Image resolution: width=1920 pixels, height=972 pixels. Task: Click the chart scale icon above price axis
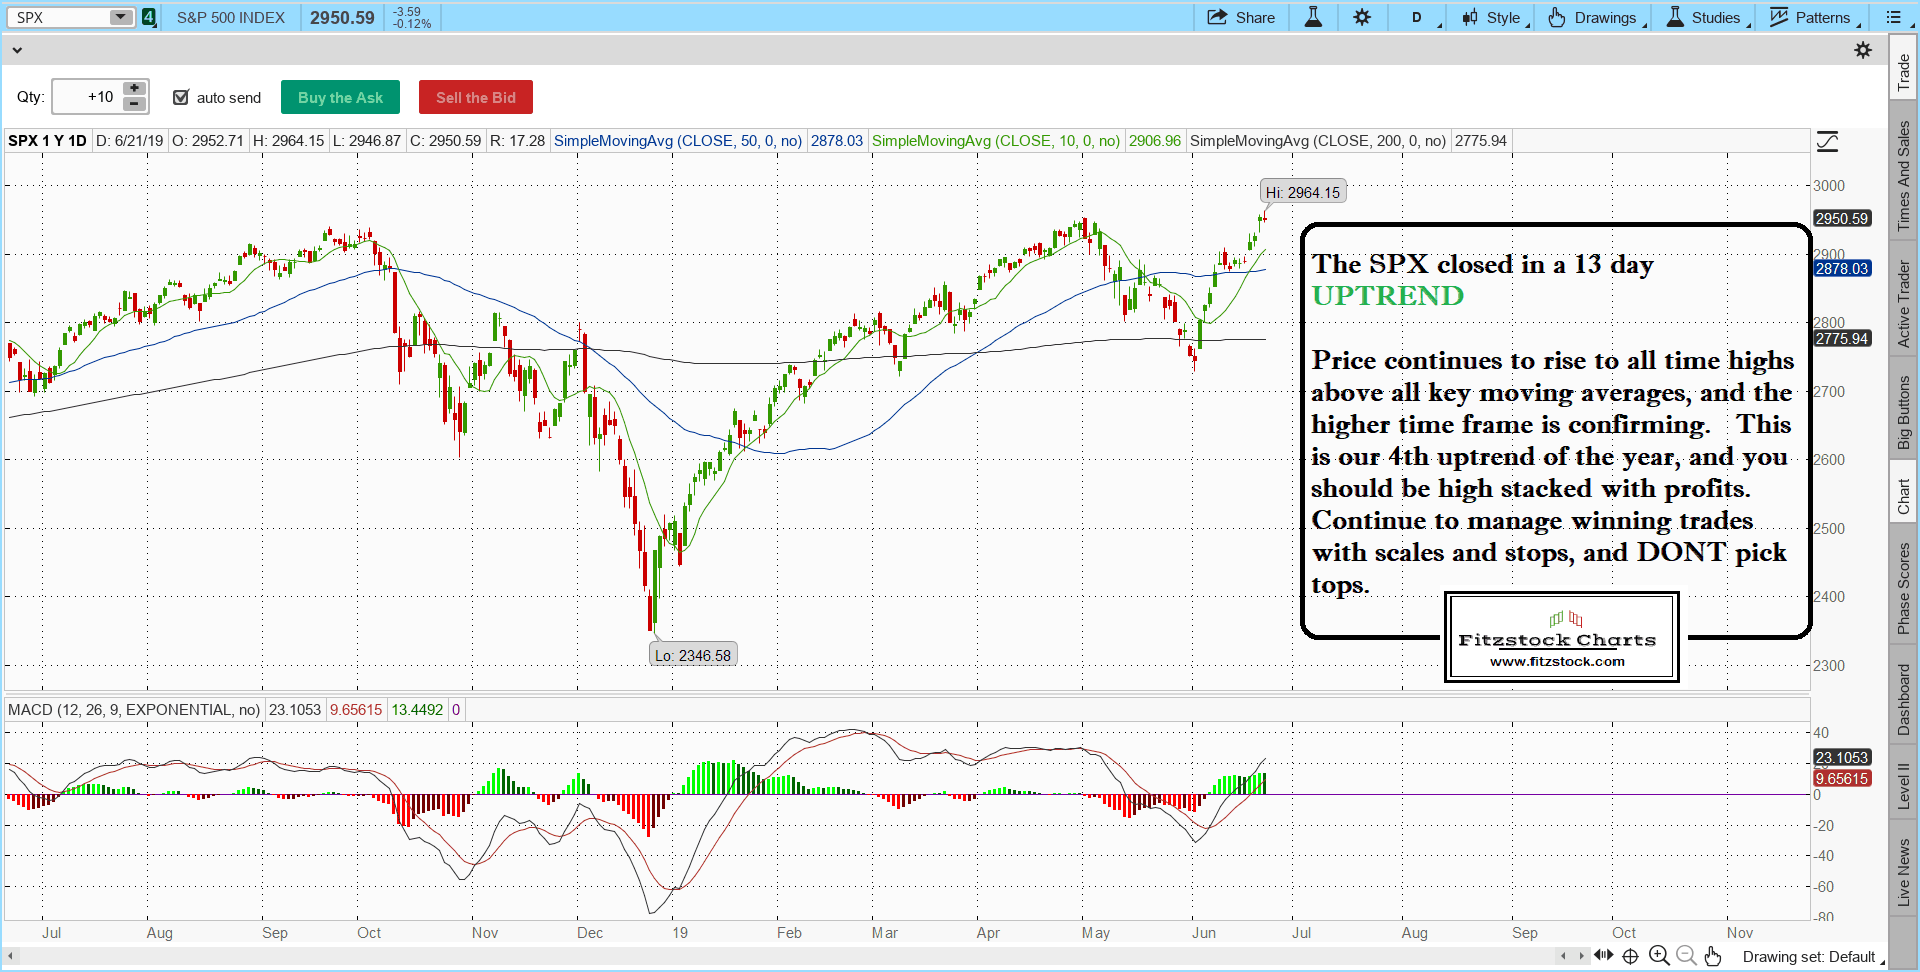coord(1827,142)
